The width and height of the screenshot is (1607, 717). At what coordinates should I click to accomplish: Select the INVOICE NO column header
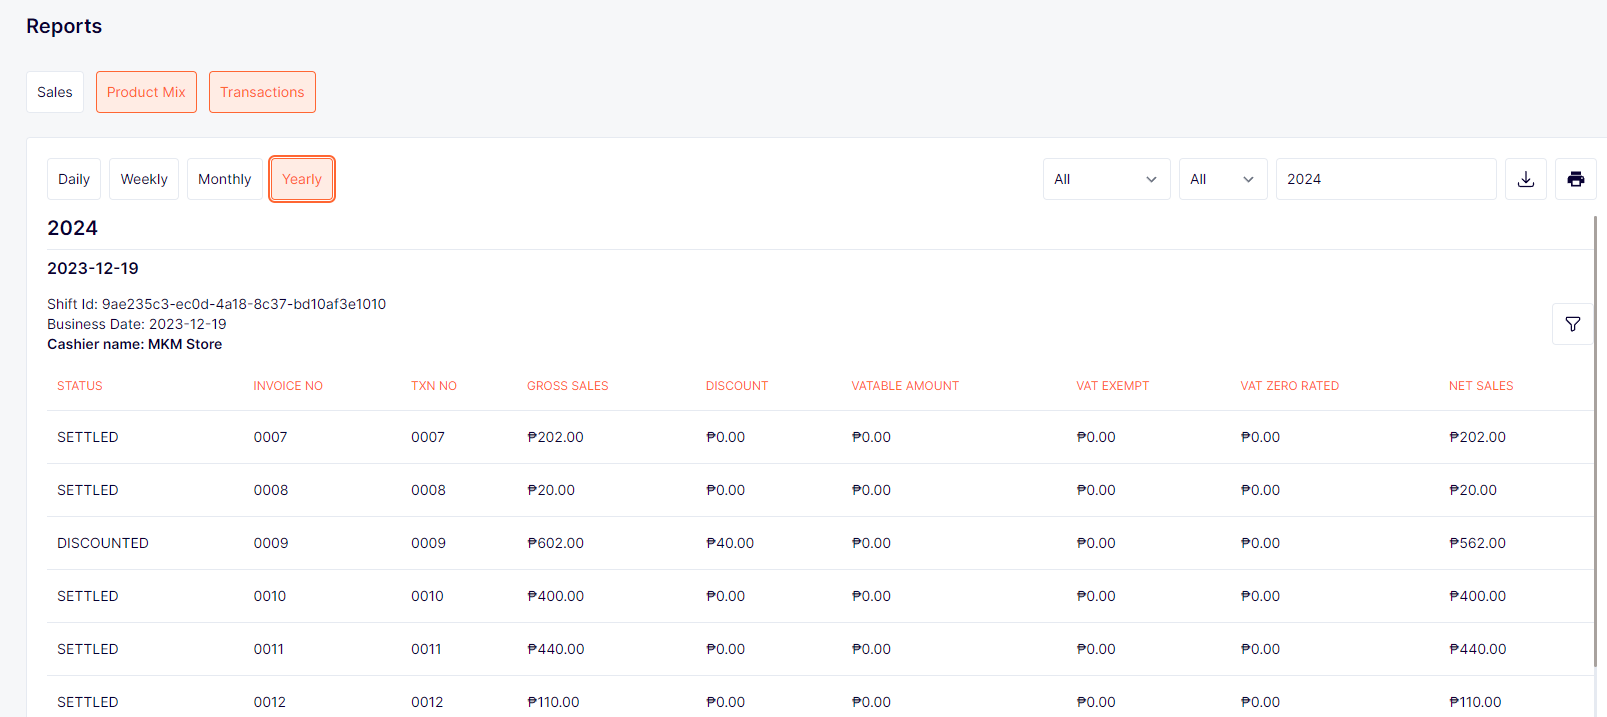[x=288, y=386]
